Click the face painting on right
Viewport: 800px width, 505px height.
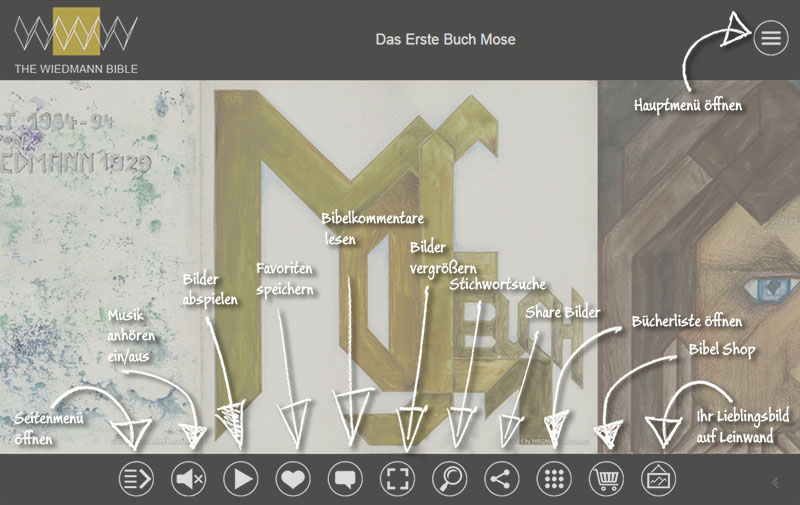pos(698,266)
